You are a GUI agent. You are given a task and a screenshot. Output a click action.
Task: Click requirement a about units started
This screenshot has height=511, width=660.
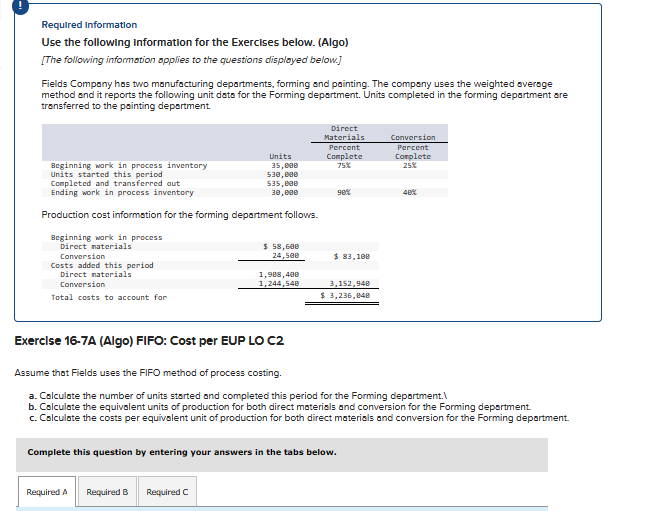[x=238, y=396]
